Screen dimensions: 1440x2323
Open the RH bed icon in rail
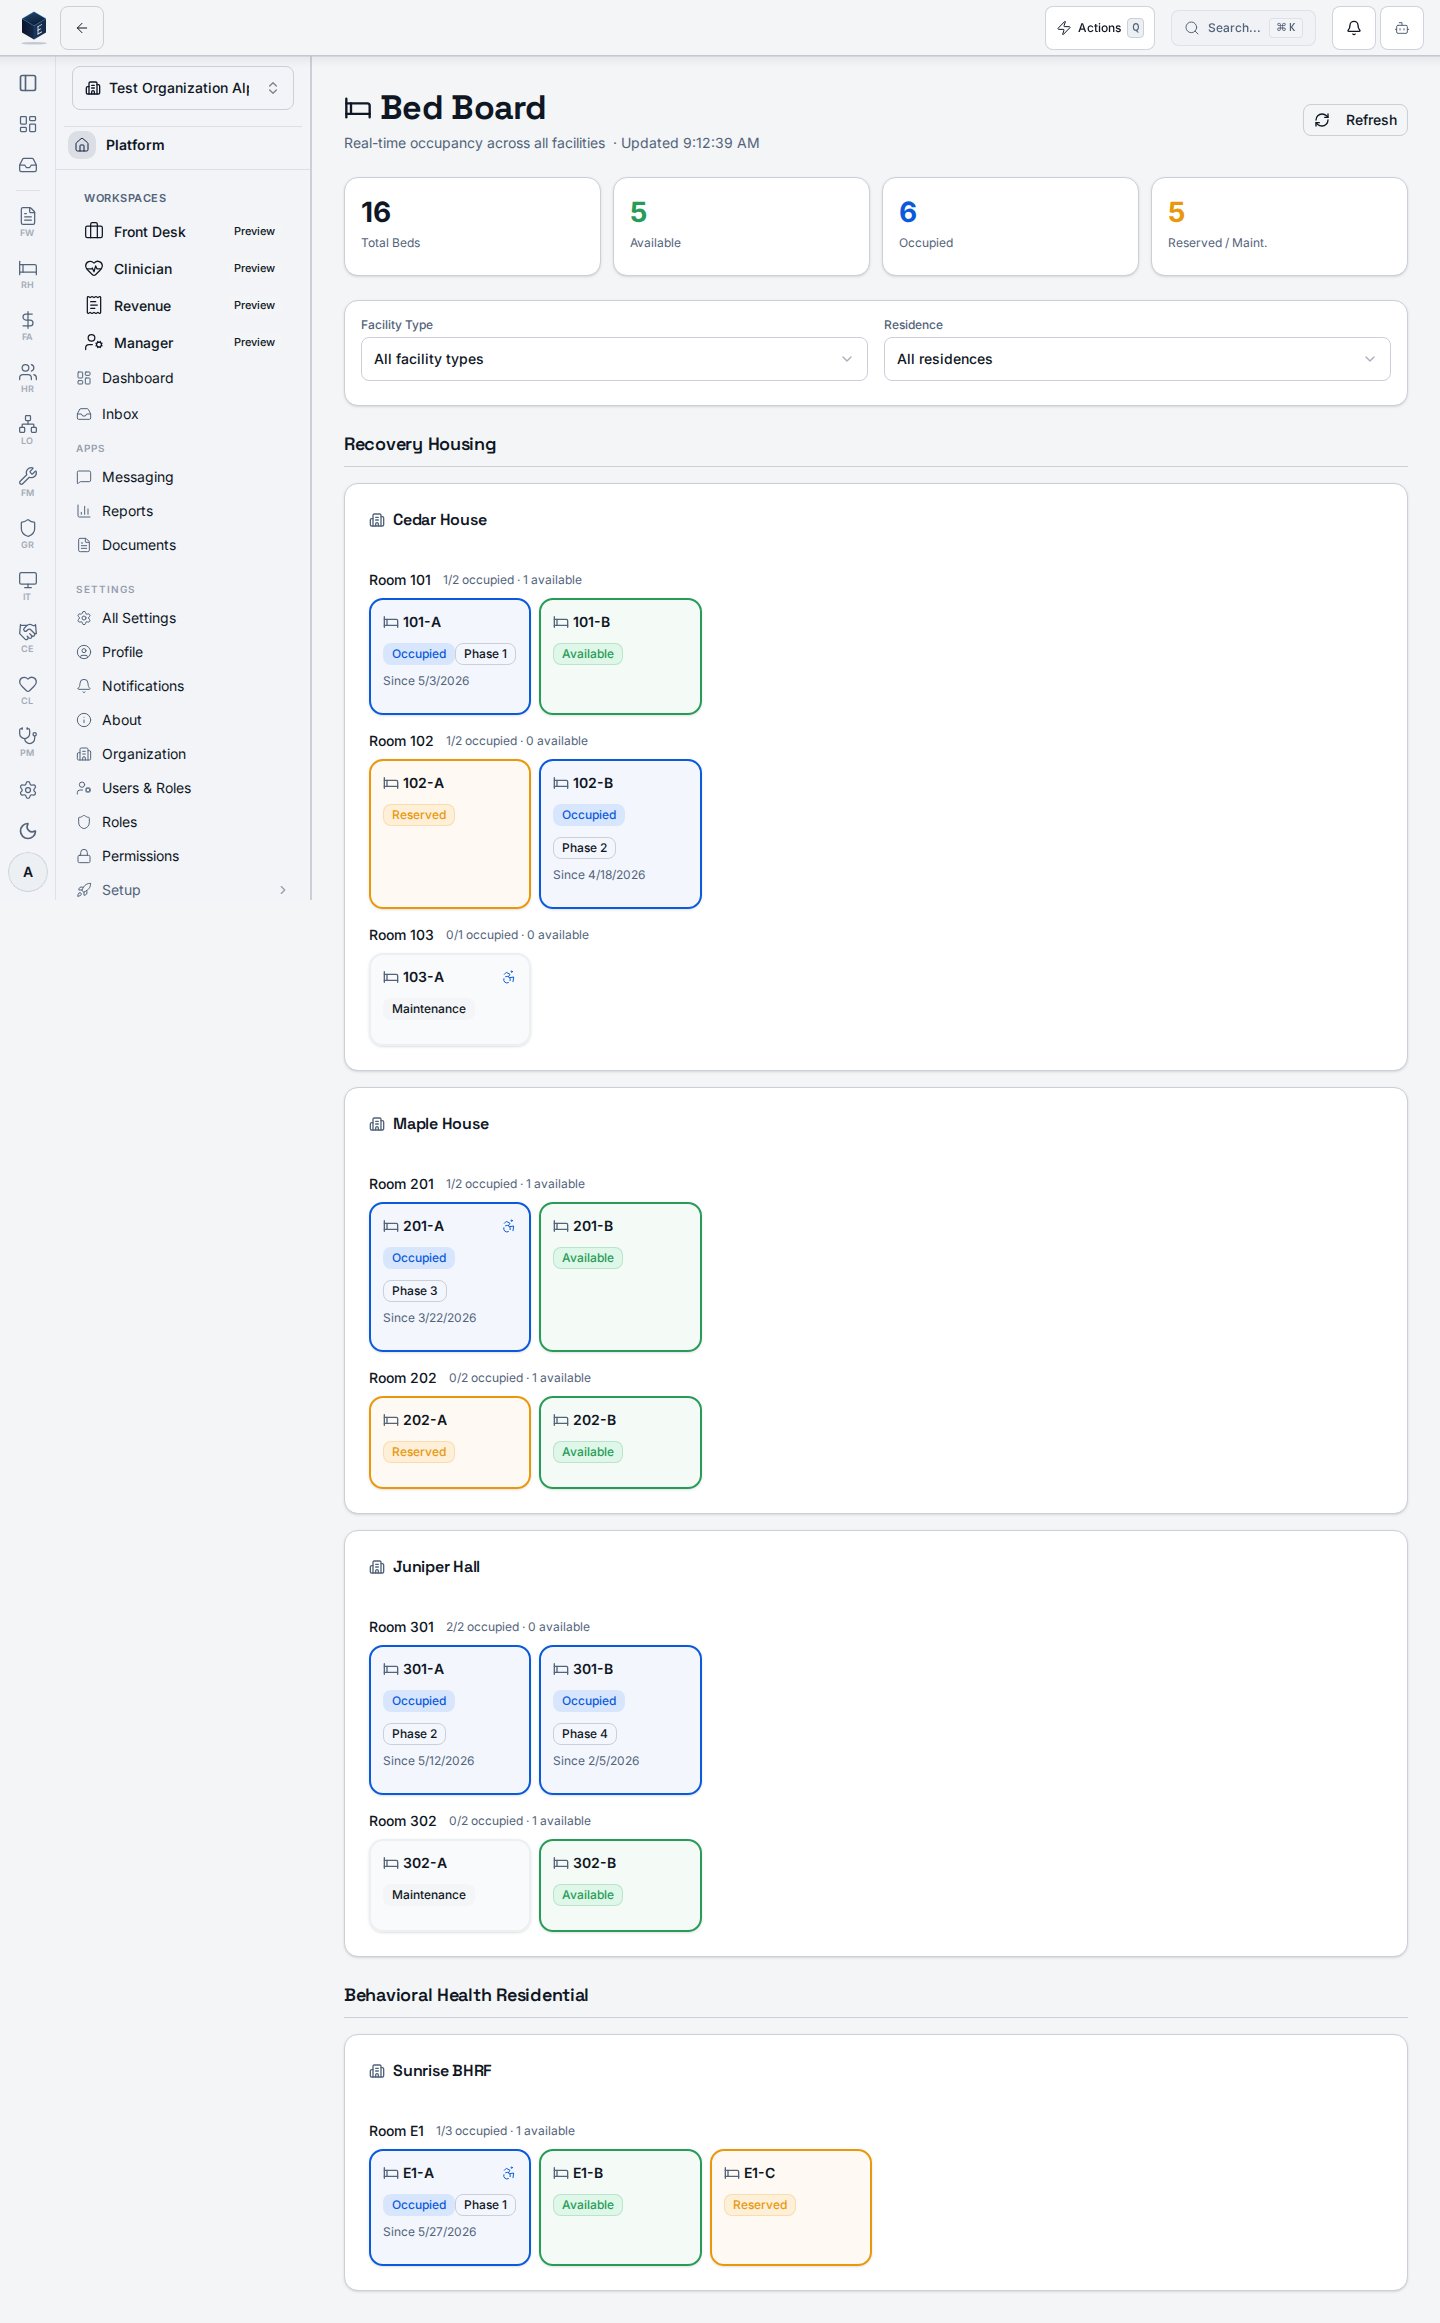tap(28, 273)
